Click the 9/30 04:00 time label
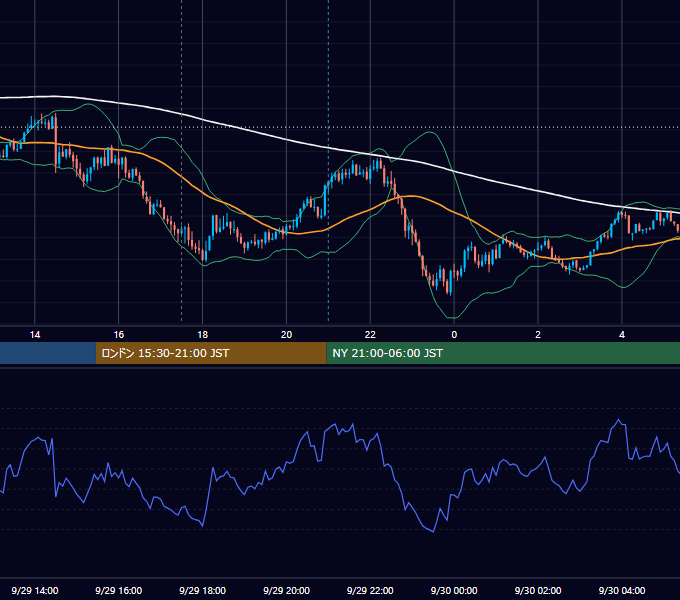This screenshot has width=680, height=600. pos(622,590)
